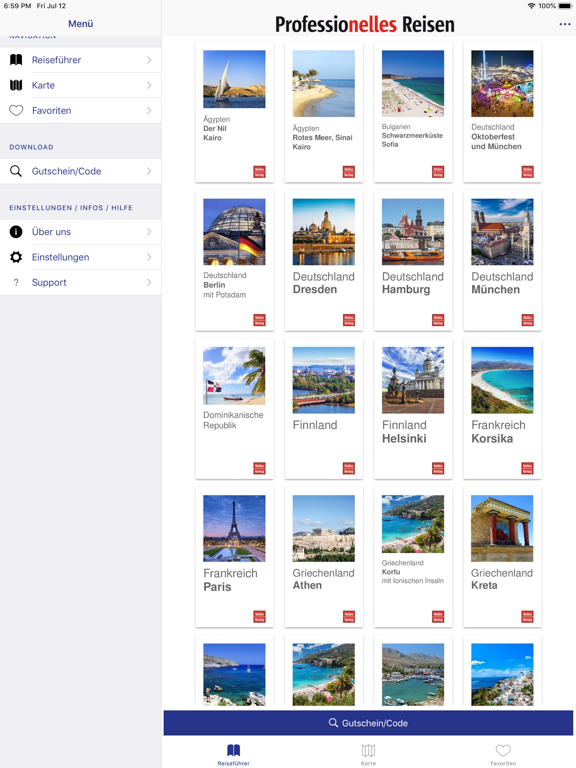Open Gutschein/Code in the Download section
The height and width of the screenshot is (768, 576).
pyautogui.click(x=80, y=171)
